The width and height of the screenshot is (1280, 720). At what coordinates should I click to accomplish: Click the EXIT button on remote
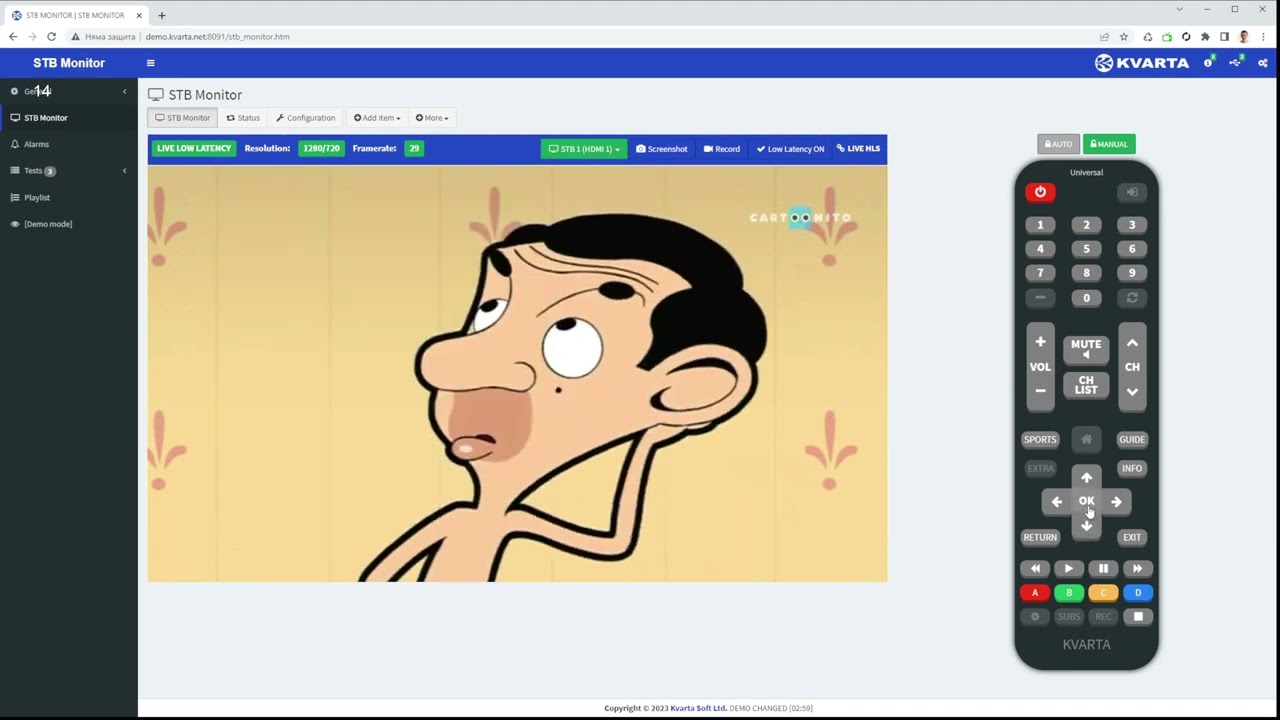click(x=1132, y=537)
